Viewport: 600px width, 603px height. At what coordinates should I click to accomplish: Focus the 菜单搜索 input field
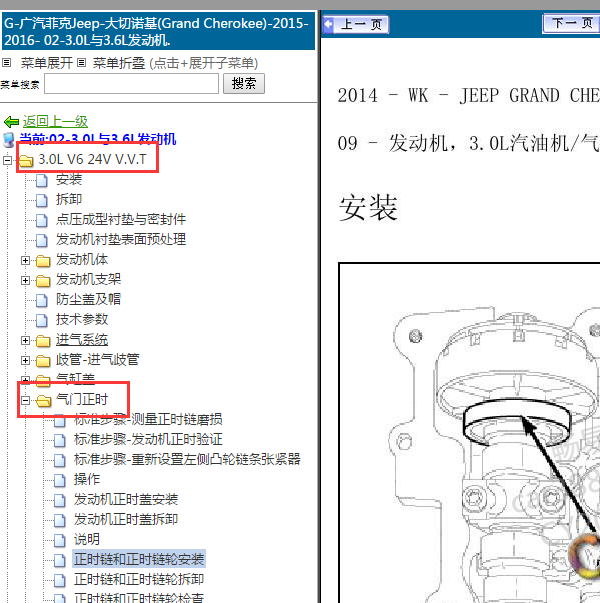(x=131, y=83)
